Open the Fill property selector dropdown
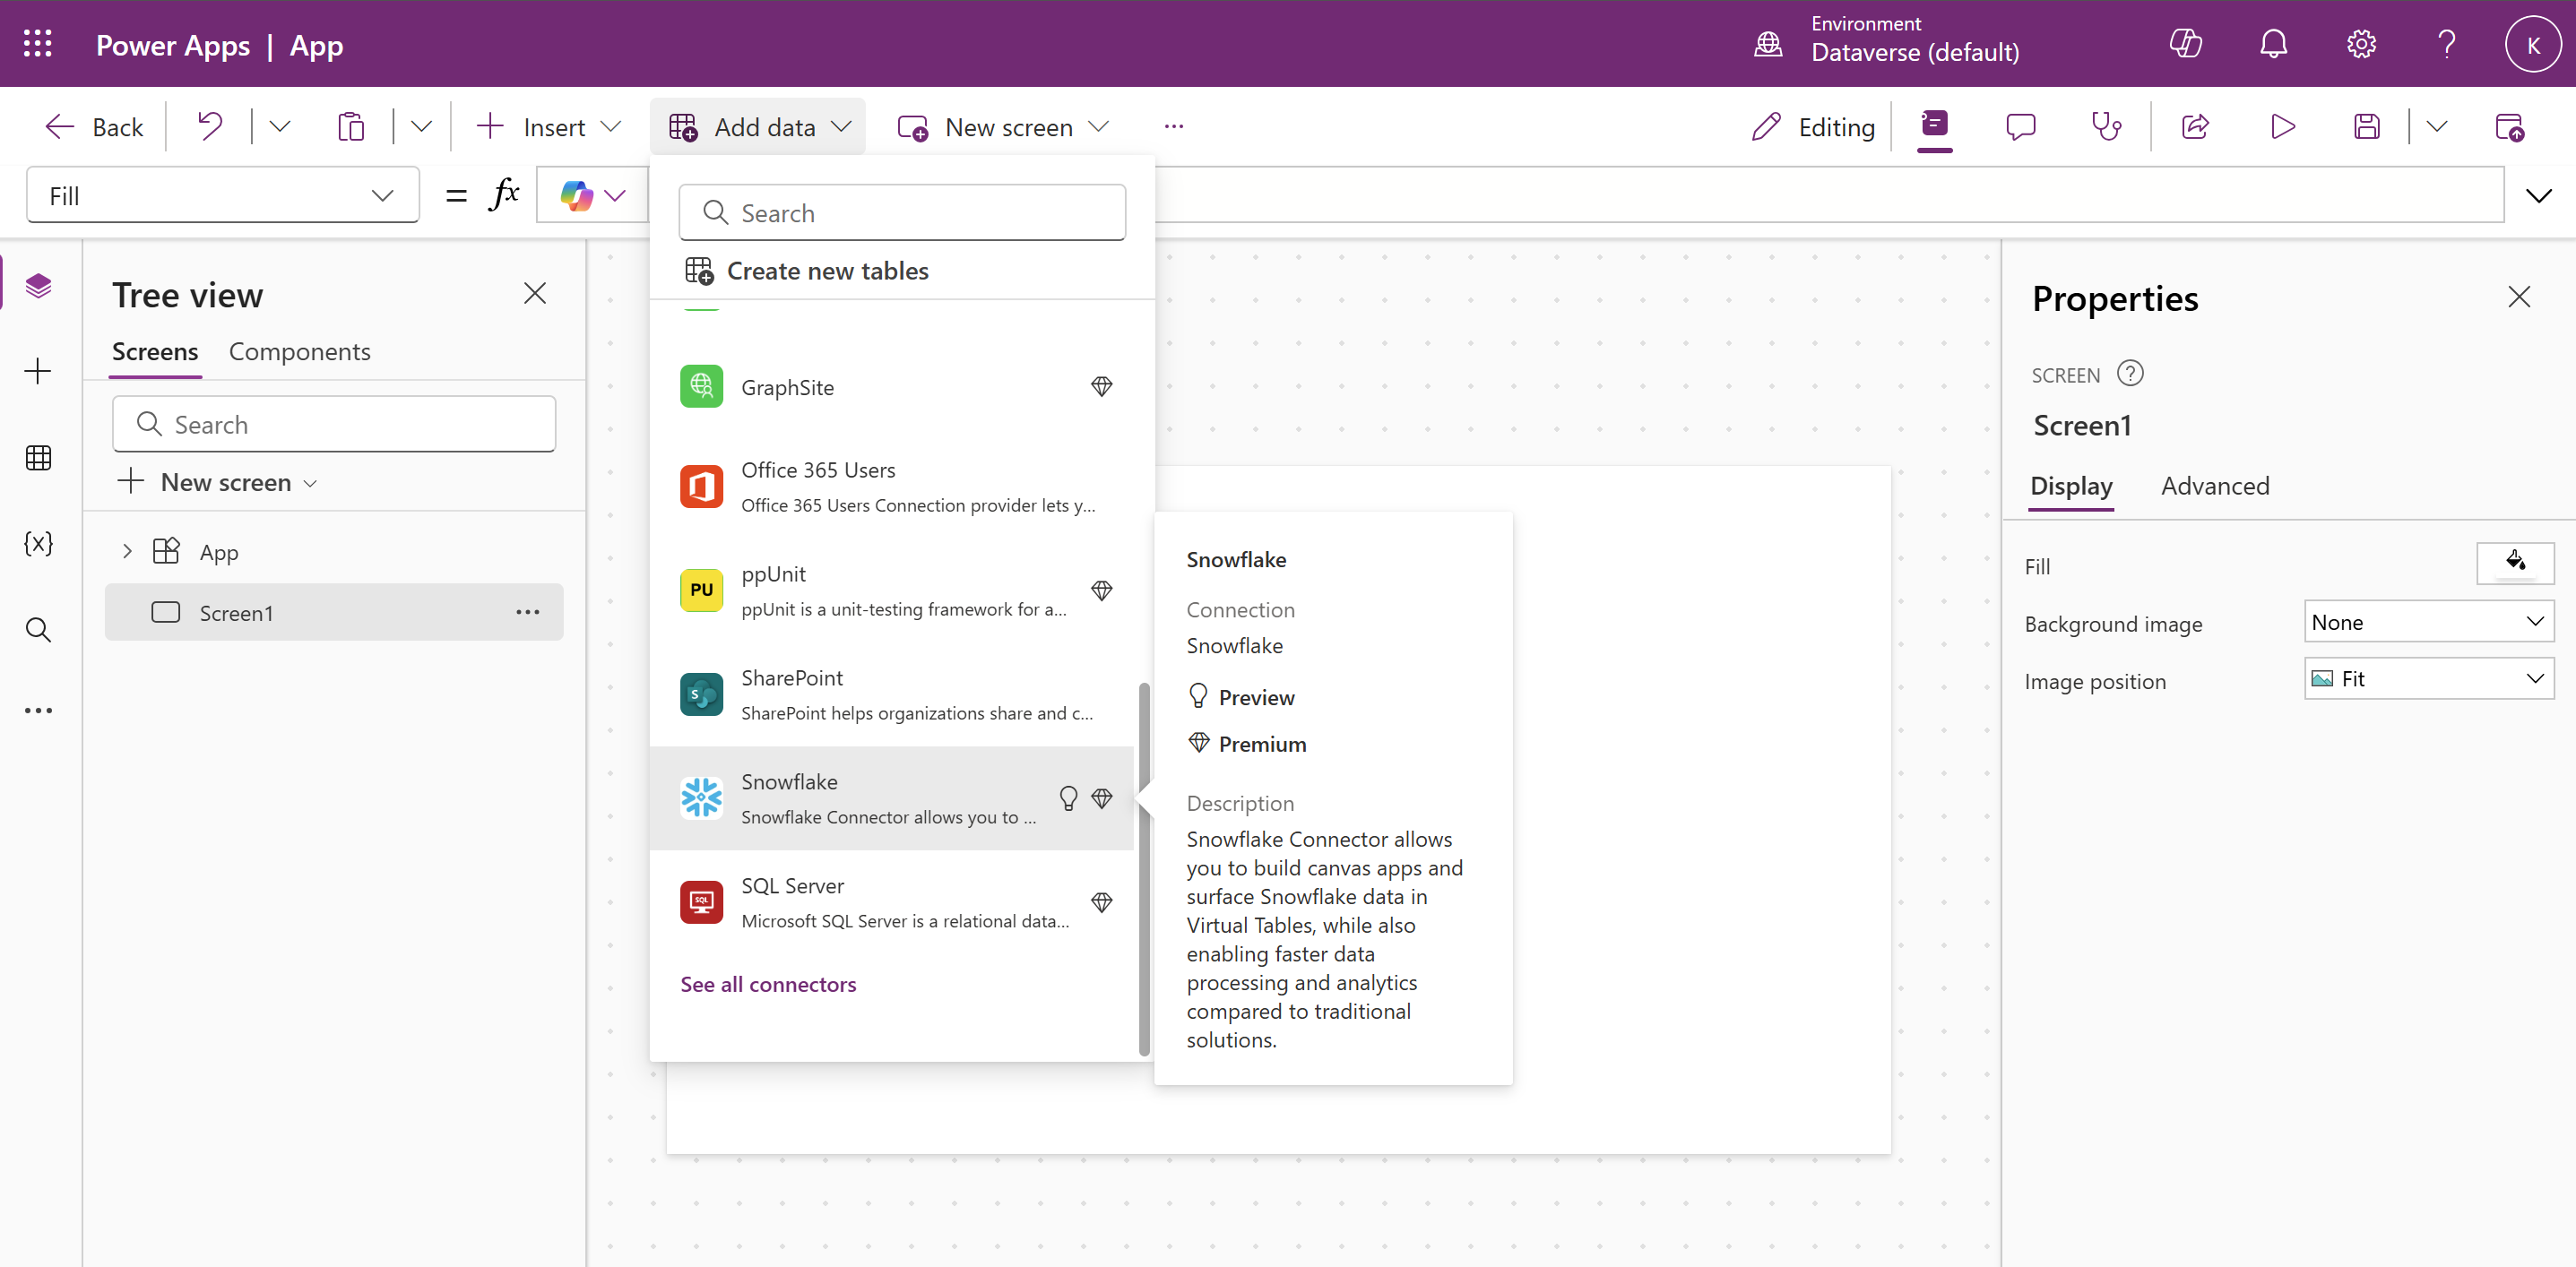Viewport: 2576px width, 1267px height. [x=222, y=196]
